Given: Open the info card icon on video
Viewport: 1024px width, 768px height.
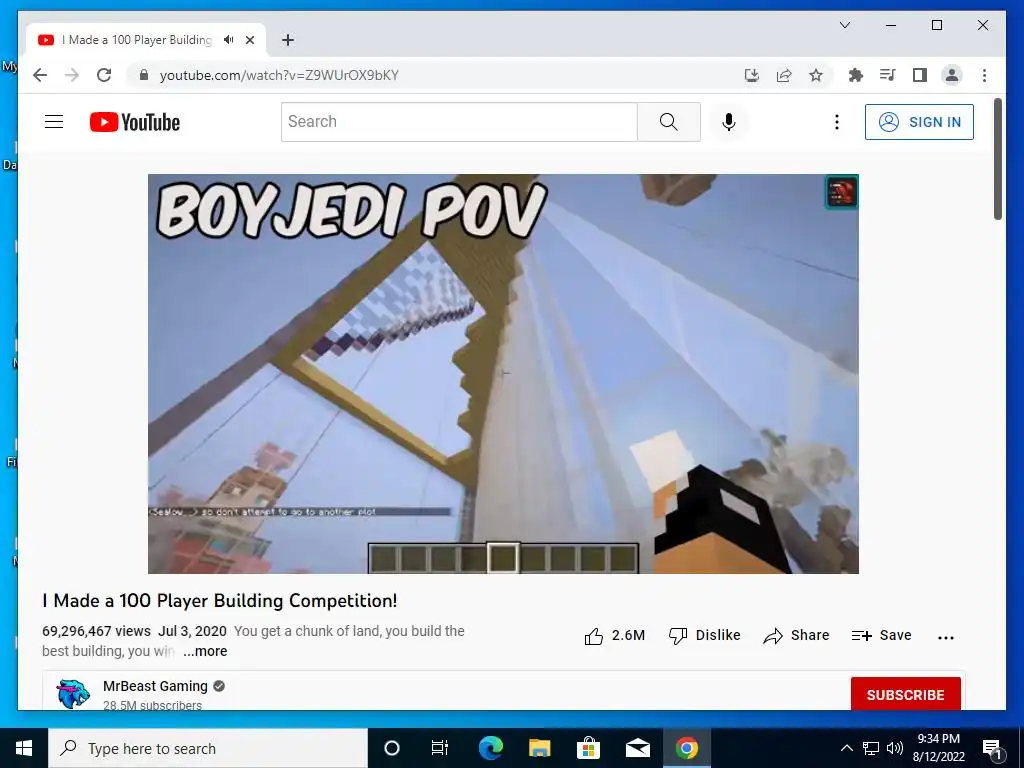Looking at the screenshot, I should click(x=841, y=192).
